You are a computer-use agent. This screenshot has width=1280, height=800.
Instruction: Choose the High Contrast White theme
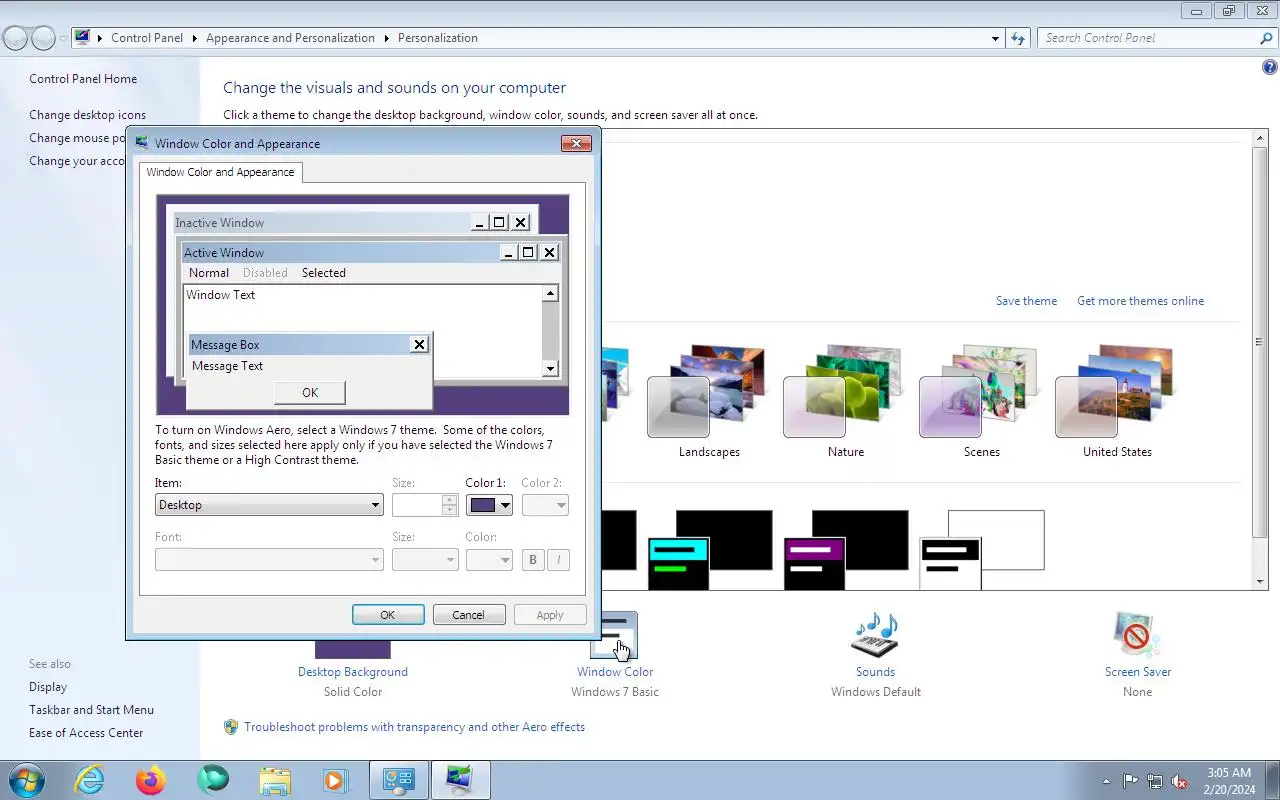(982, 549)
